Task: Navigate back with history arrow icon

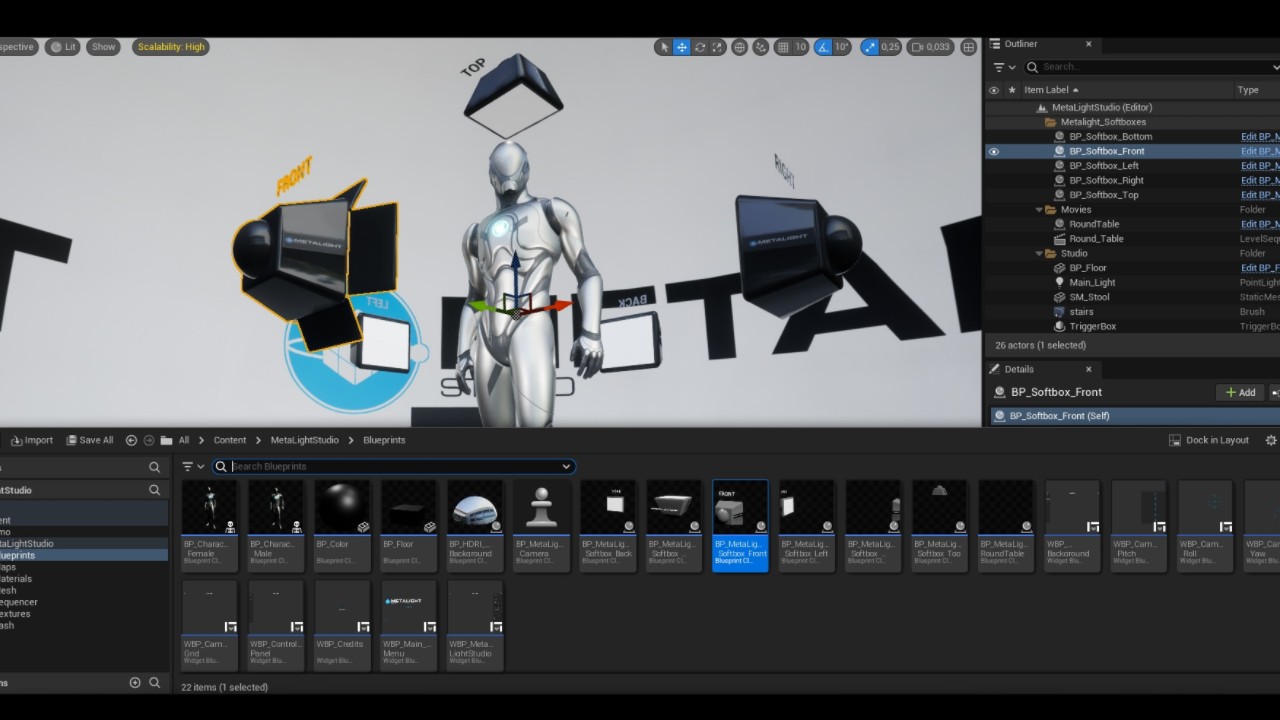Action: coord(131,440)
